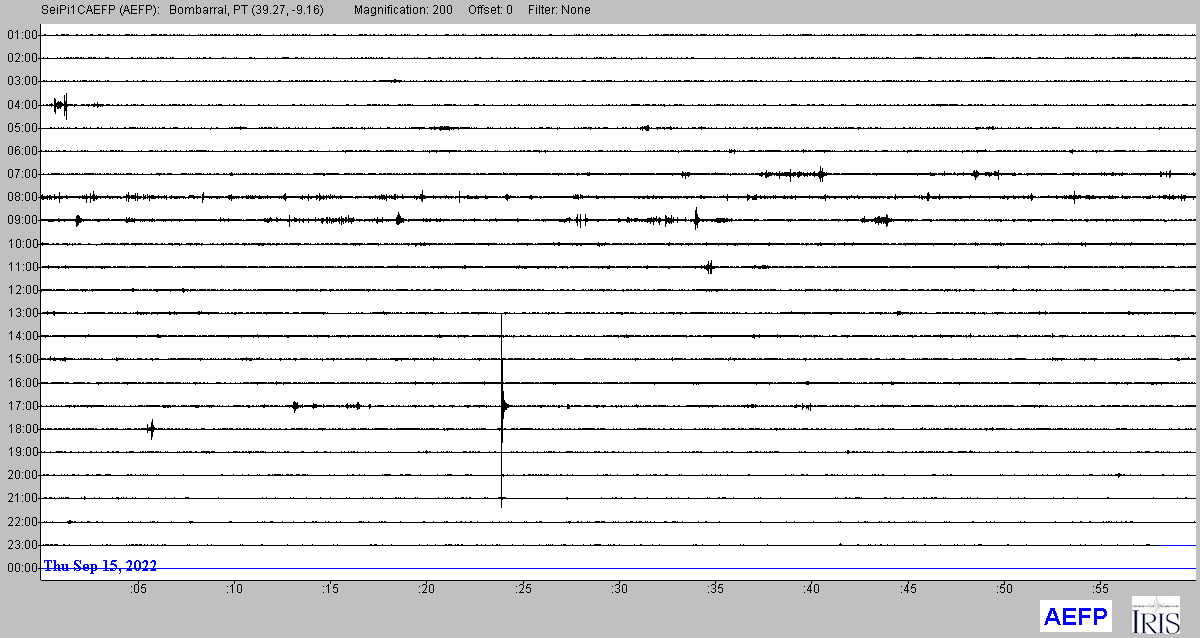Click the large seismic spike near minute 24
Image resolution: width=1200 pixels, height=638 pixels.
(x=502, y=405)
